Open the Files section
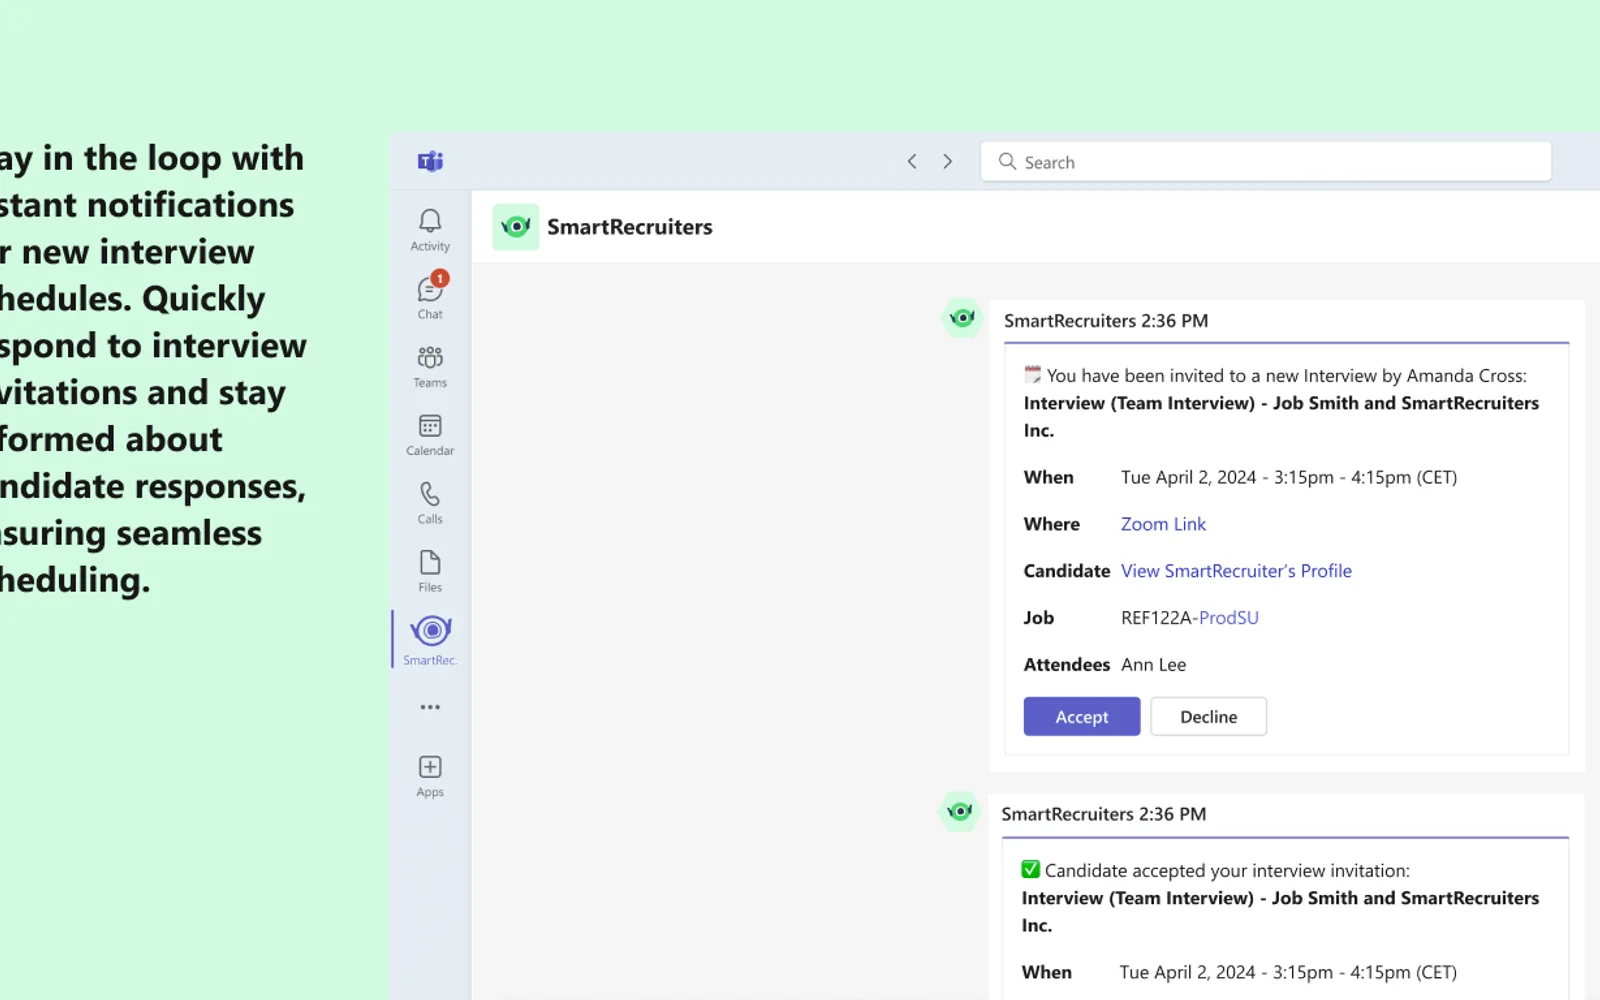Image resolution: width=1600 pixels, height=1000 pixels. point(430,571)
